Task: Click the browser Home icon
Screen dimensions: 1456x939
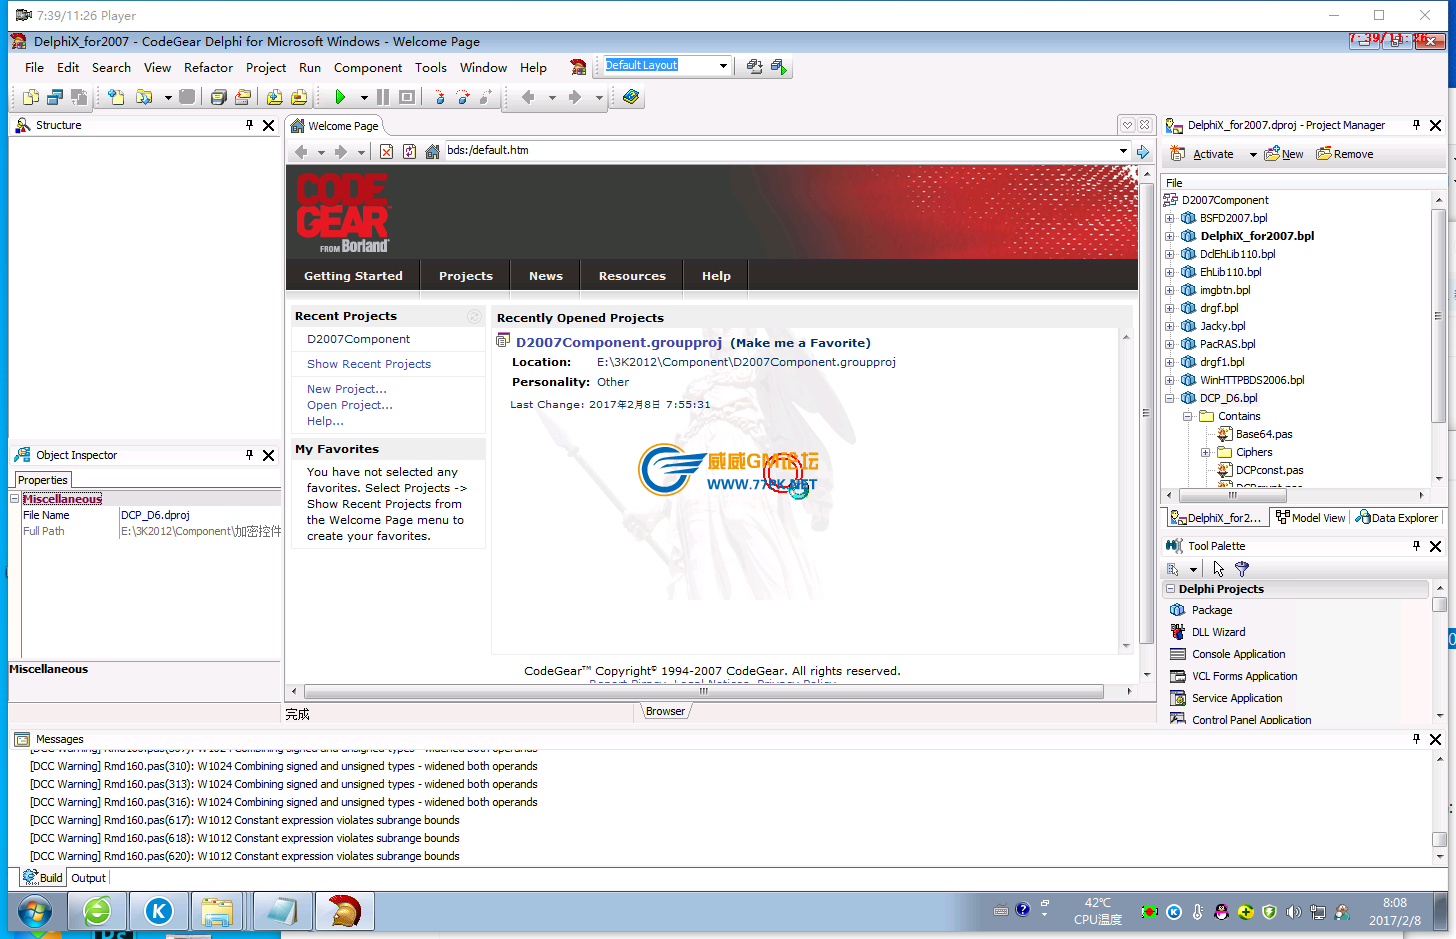Action: coord(432,151)
